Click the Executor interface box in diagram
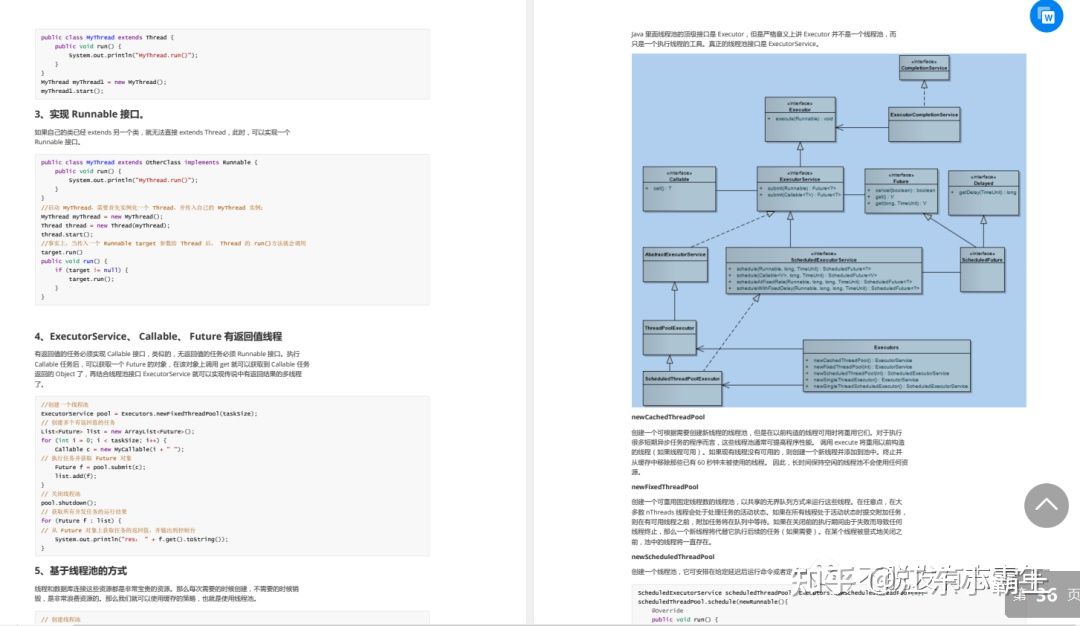Screen dimensions: 1080x626 pyautogui.click(x=800, y=118)
